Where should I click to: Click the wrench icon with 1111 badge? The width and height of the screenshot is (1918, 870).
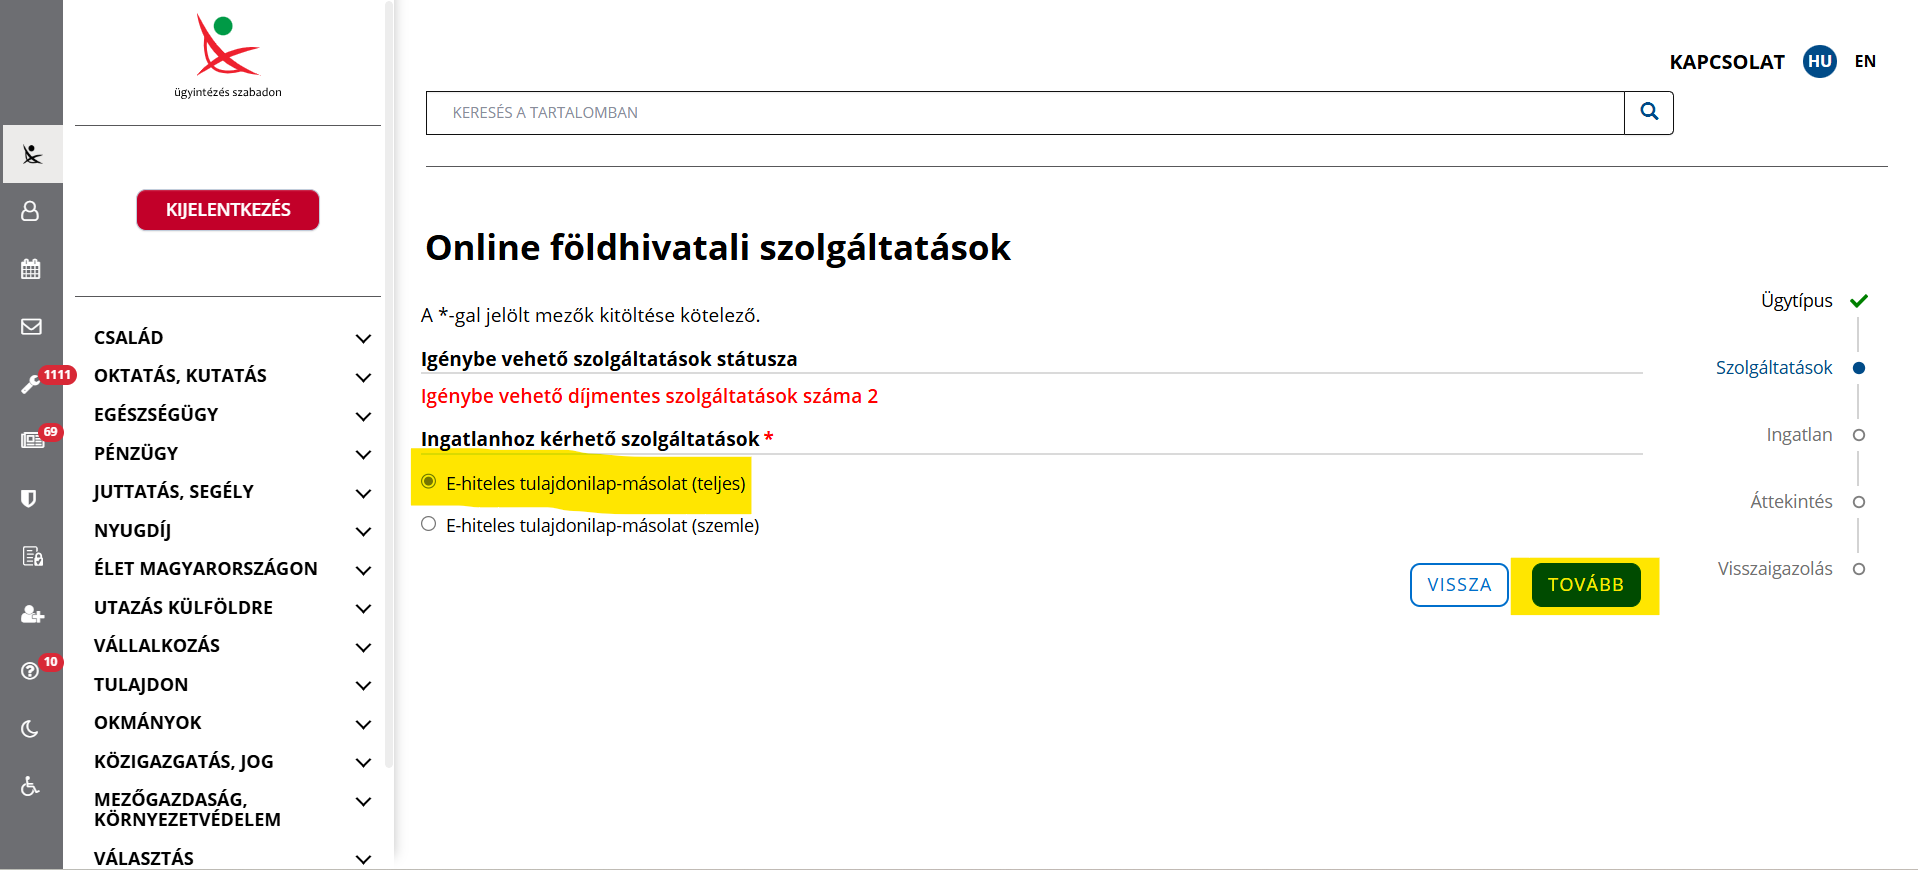click(31, 385)
